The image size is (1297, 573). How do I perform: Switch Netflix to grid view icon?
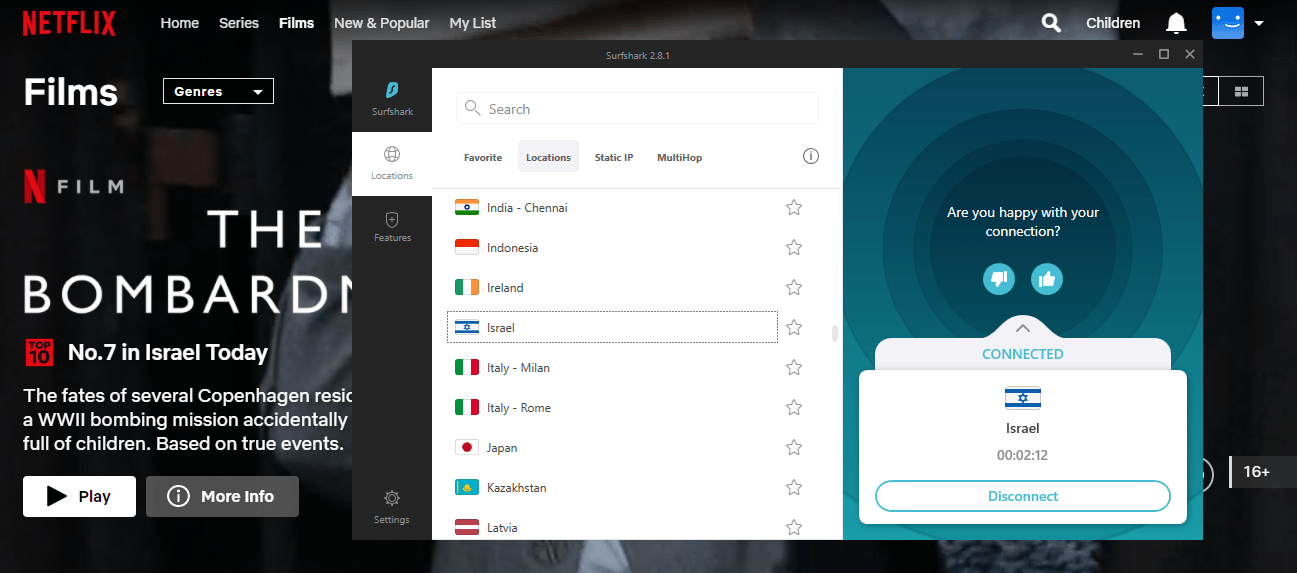1241,92
